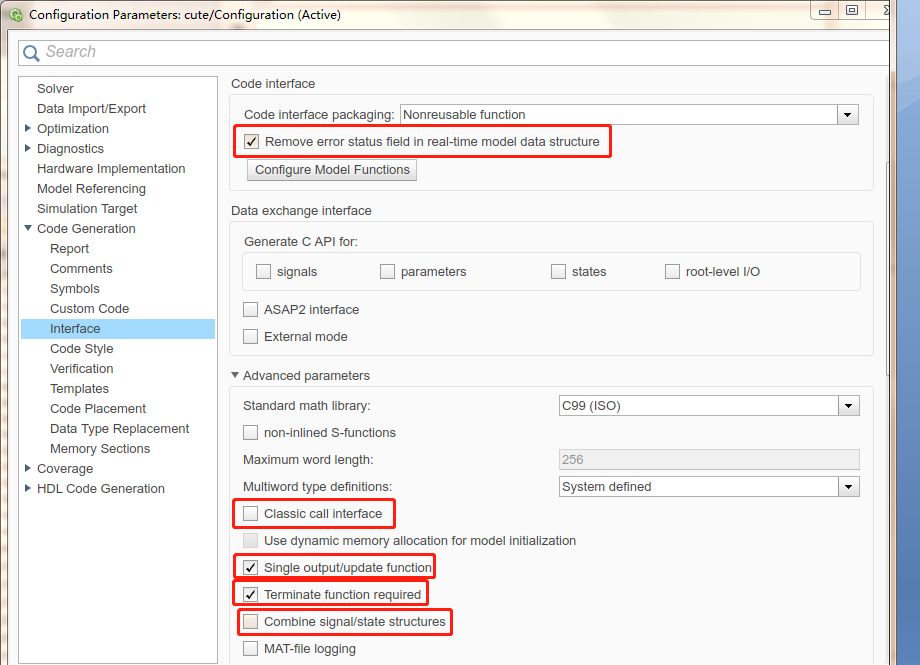920x665 pixels.
Task: Expand HDL Code Generation tree node
Action: coord(28,488)
